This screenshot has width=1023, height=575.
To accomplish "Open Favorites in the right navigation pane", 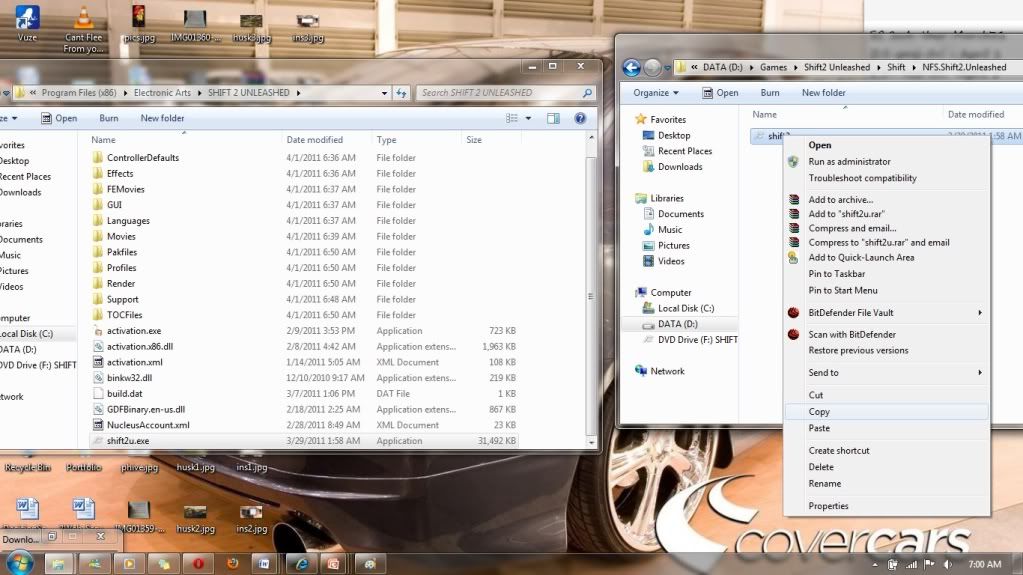I will tap(661, 119).
